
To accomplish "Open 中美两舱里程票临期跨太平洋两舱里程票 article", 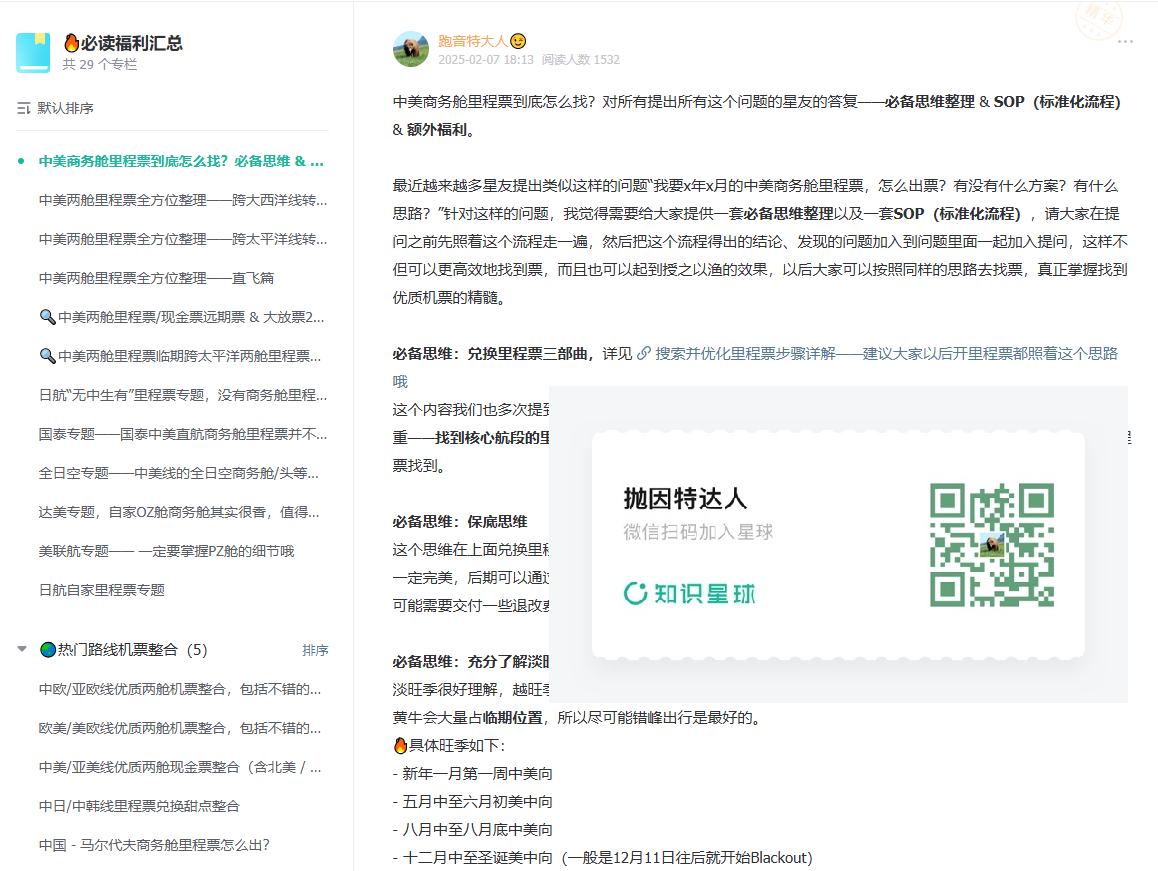I will coord(180,356).
